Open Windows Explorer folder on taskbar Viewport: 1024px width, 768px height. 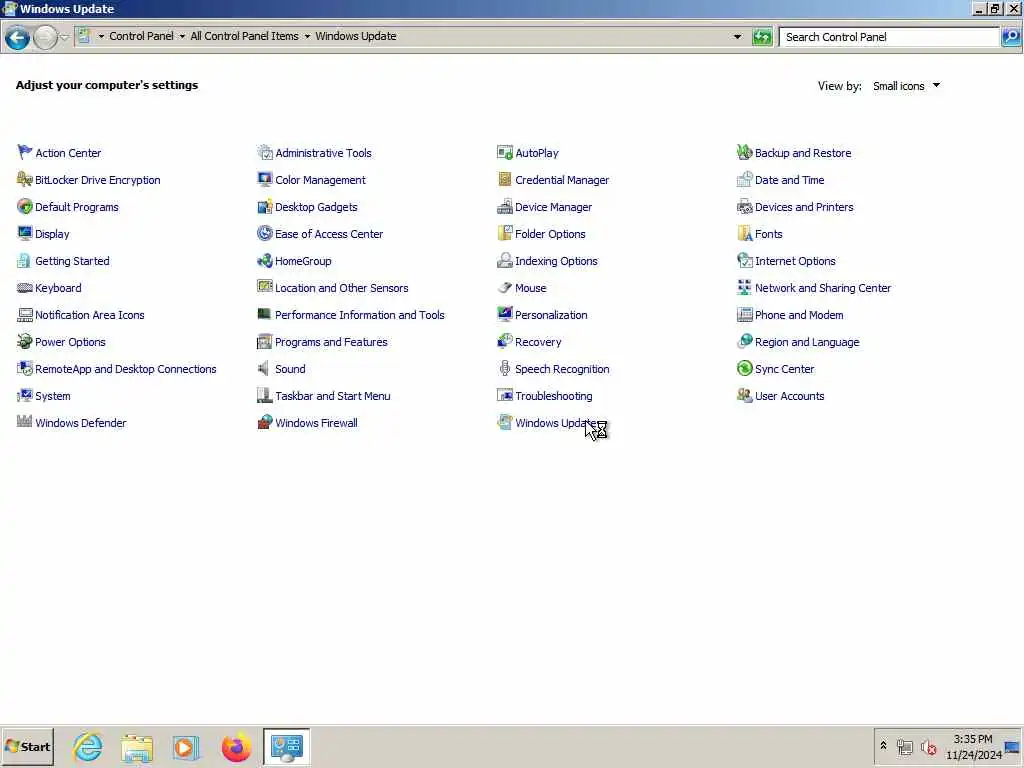click(137, 747)
